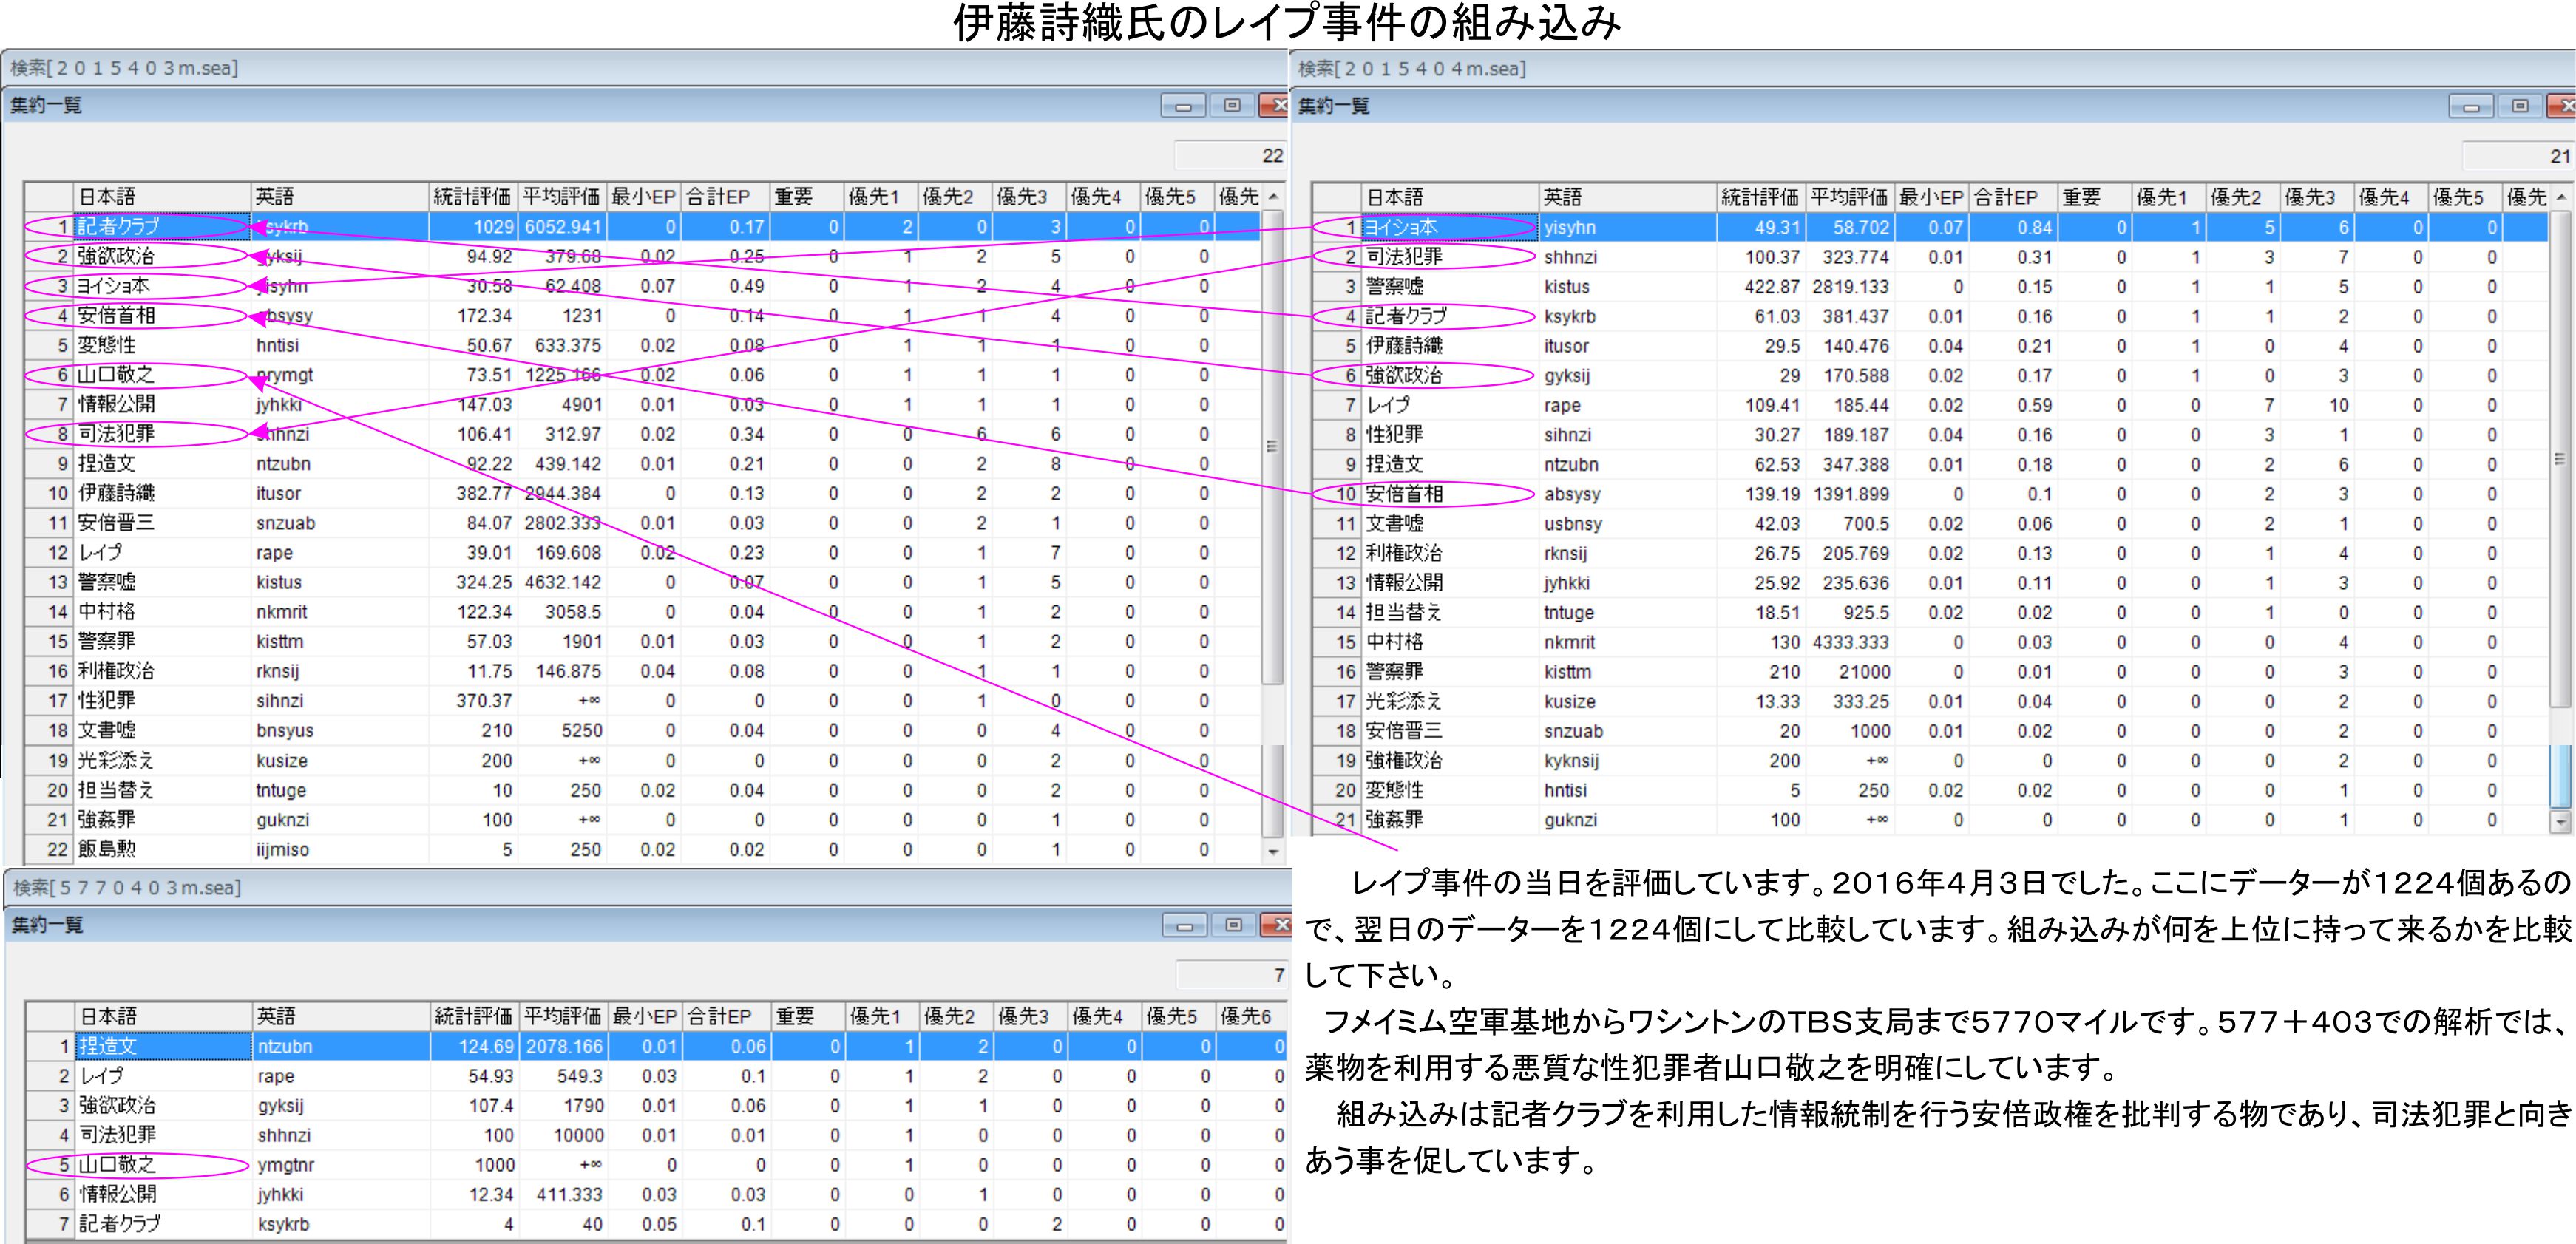Maximize the top-left 集約一覧 window
The height and width of the screenshot is (1244, 2576).
pyautogui.click(x=1232, y=106)
